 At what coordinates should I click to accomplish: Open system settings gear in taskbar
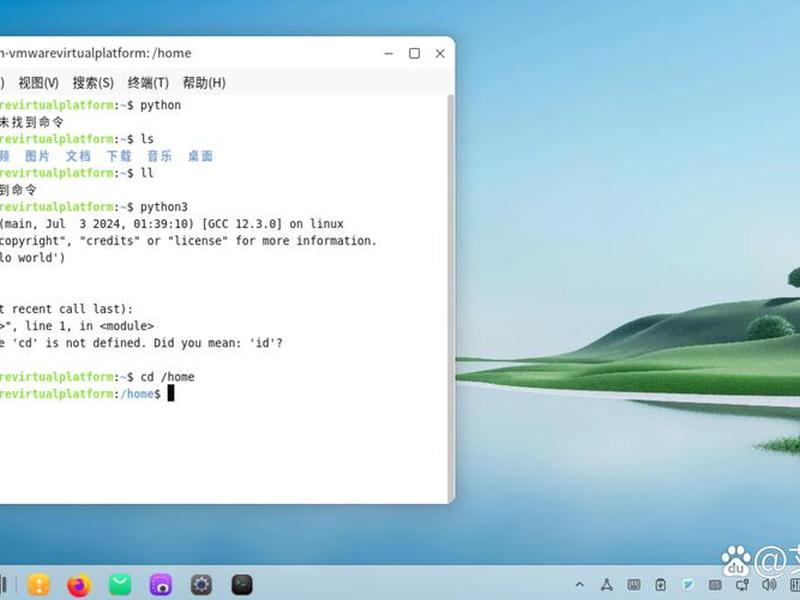(202, 585)
